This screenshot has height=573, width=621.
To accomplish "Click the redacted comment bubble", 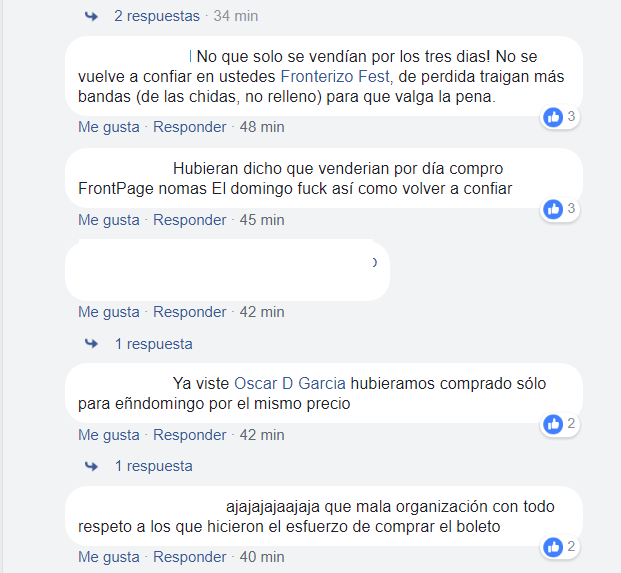I will 227,270.
